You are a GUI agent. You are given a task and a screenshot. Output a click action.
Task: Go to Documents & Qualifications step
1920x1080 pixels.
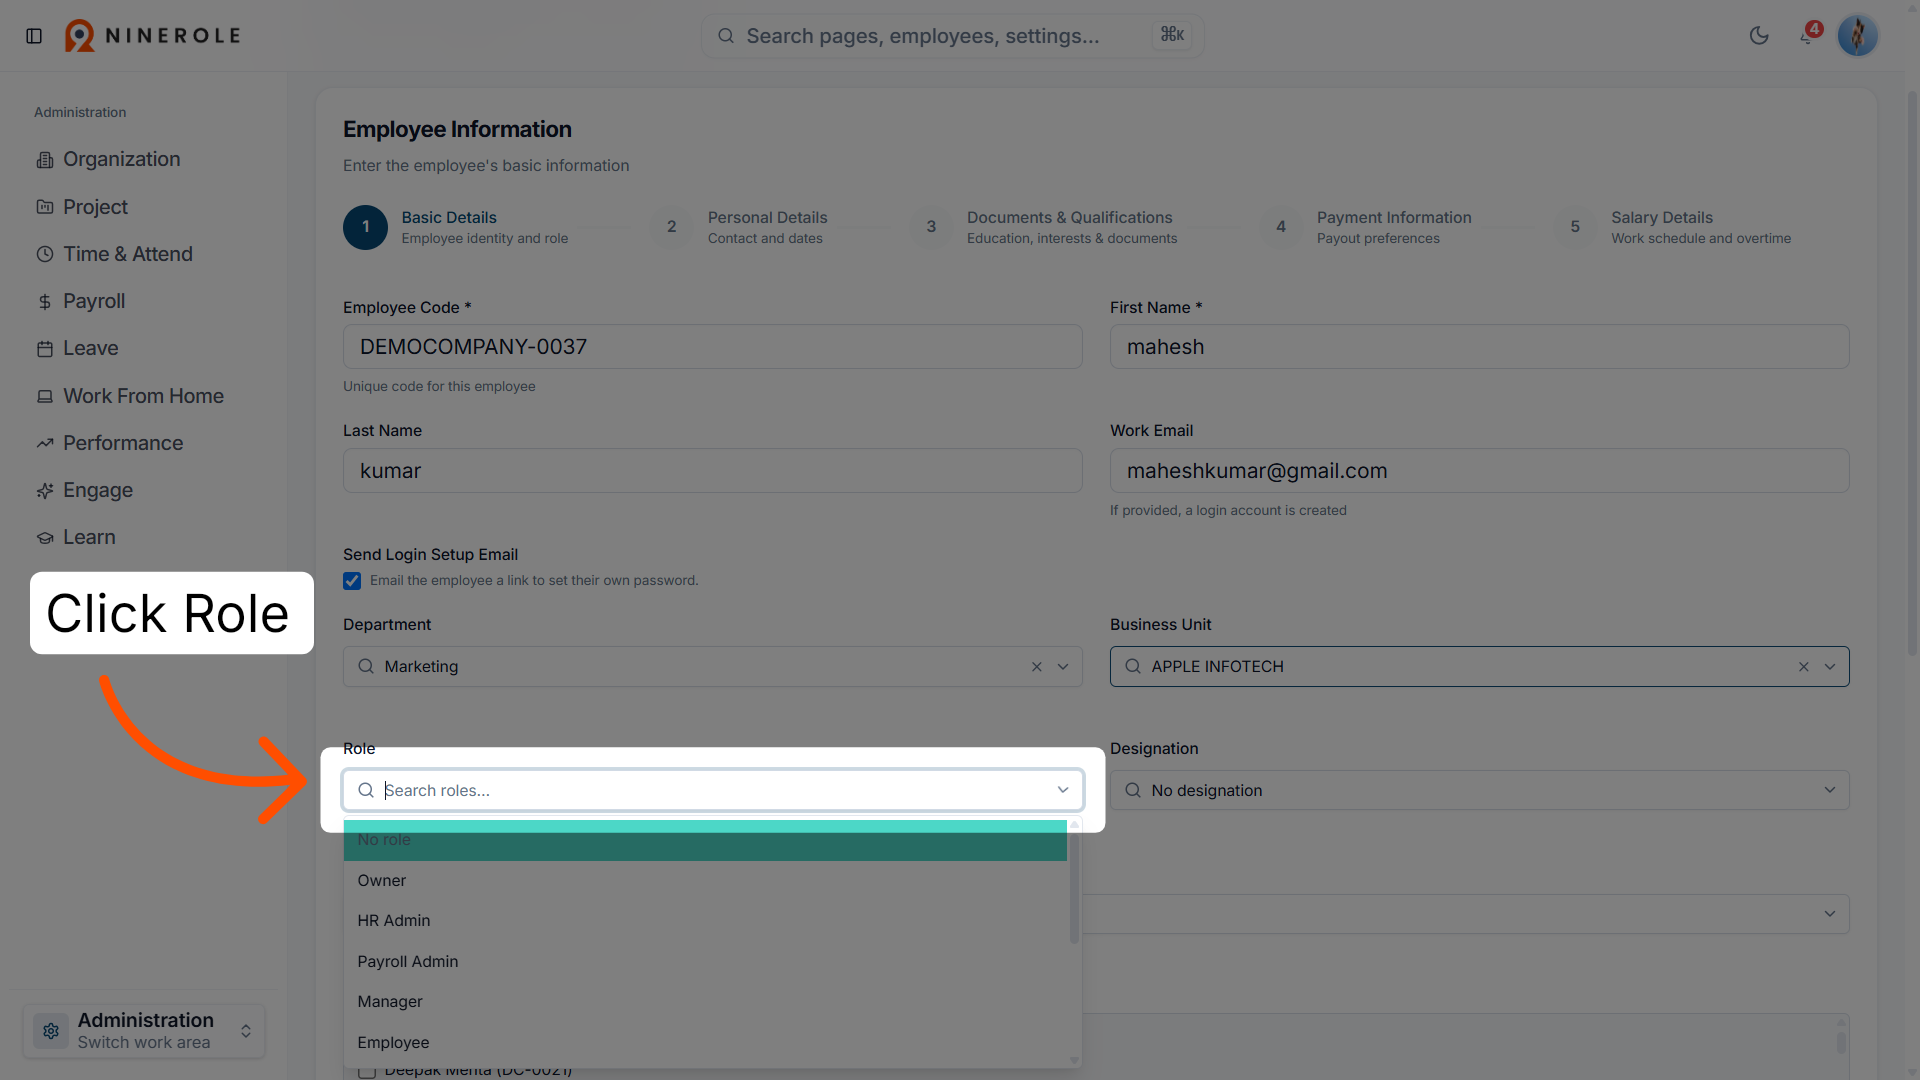coord(1045,227)
